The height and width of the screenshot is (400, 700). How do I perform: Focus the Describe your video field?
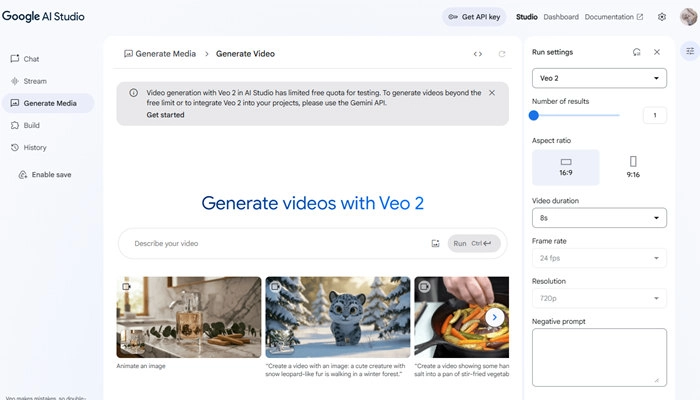pyautogui.click(x=277, y=243)
